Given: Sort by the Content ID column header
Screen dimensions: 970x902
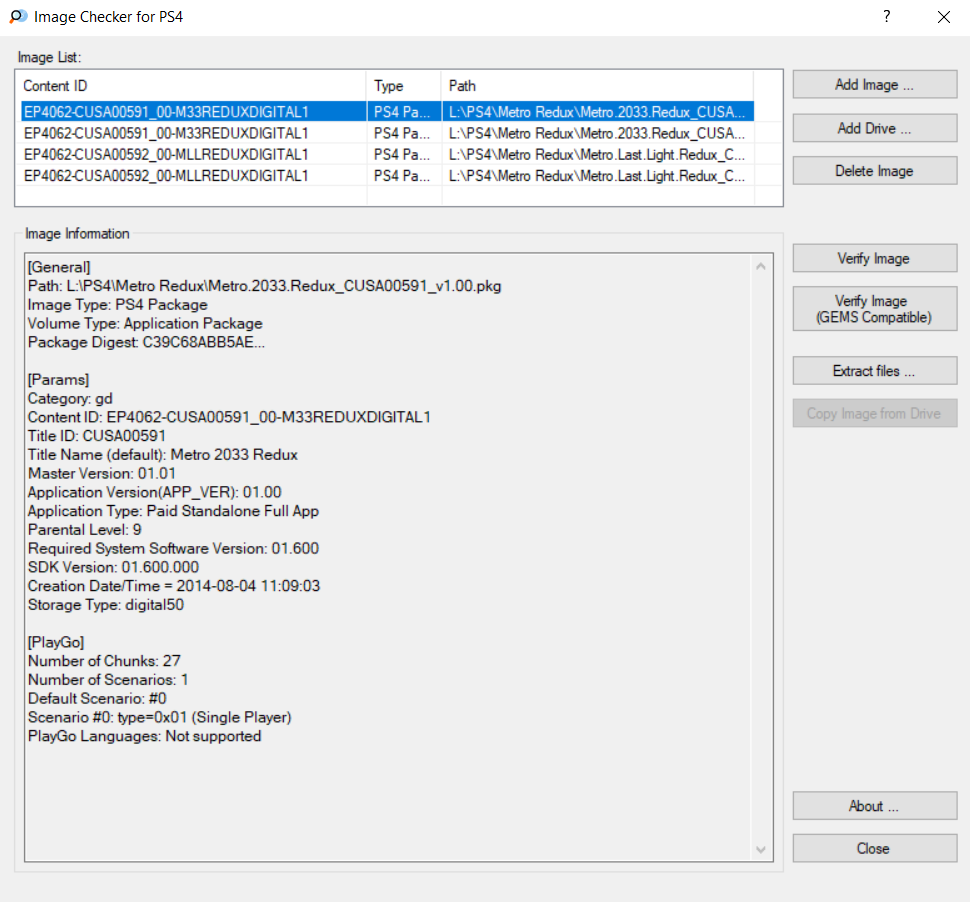Looking at the screenshot, I should [192, 86].
